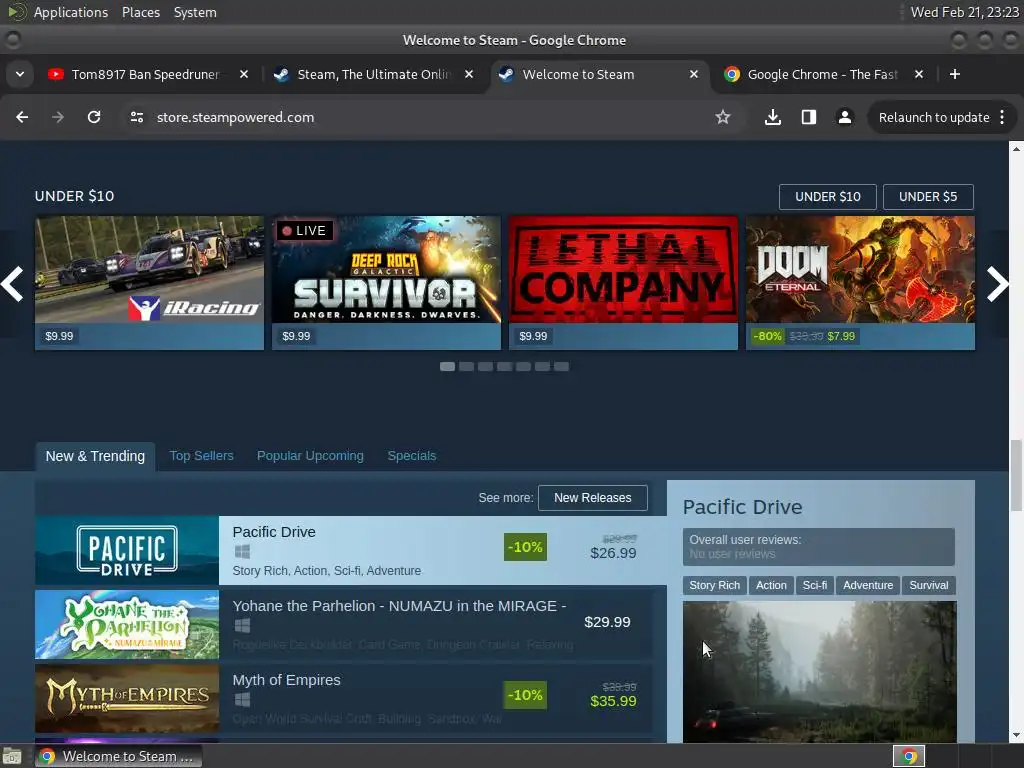Click the New Releases button
The image size is (1024, 768).
(593, 498)
